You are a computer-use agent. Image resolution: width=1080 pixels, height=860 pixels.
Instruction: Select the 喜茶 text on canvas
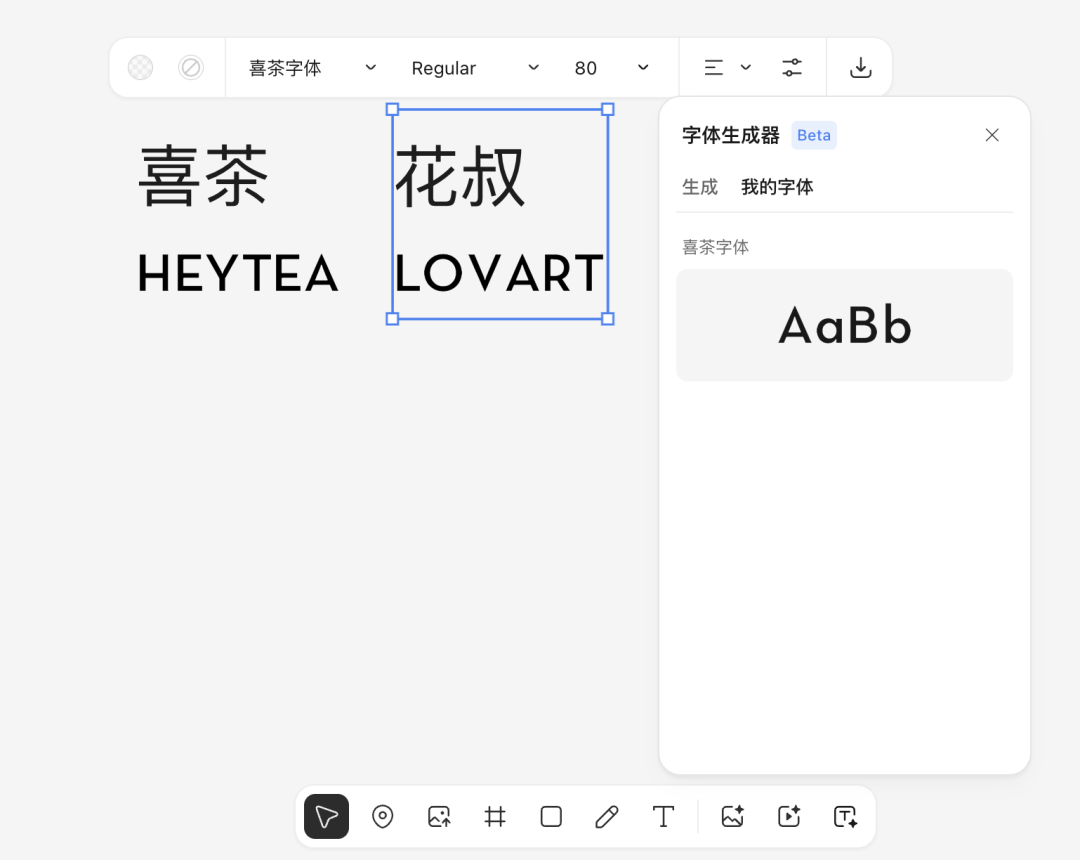(x=203, y=176)
